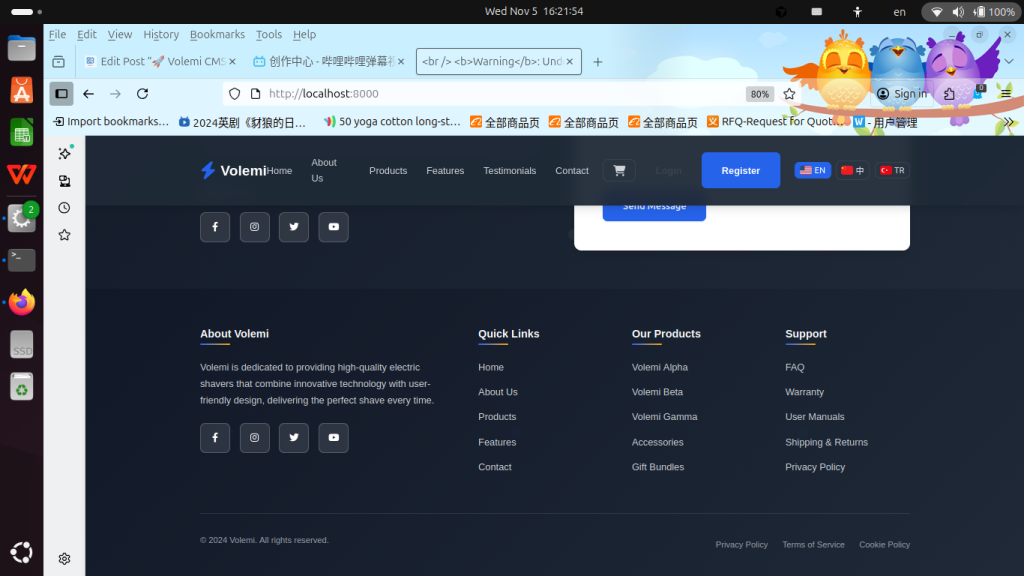Switch site language to Turkish (TR)
Viewport: 1024px width, 576px height.
tap(892, 171)
